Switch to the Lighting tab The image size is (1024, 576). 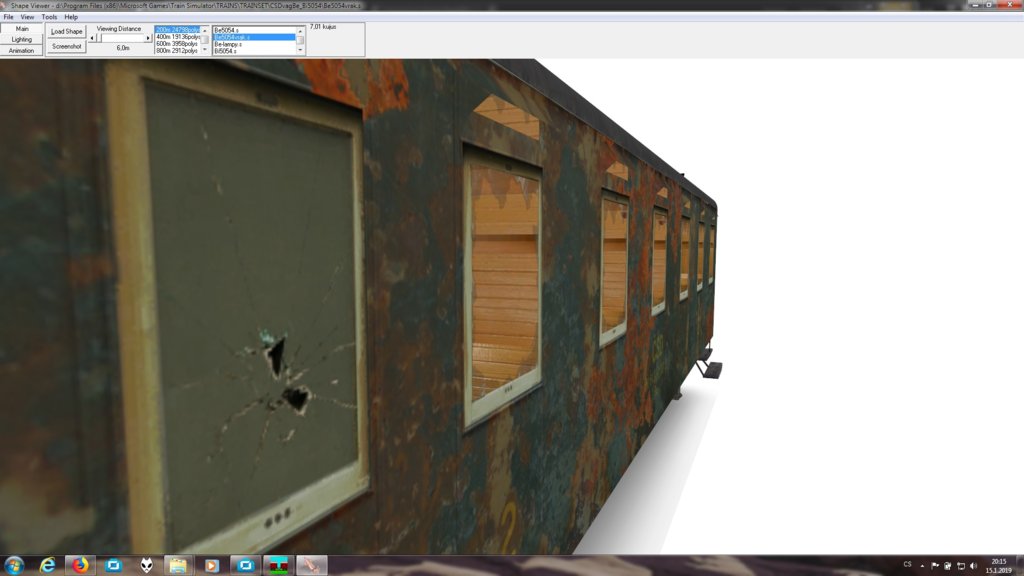click(22, 40)
